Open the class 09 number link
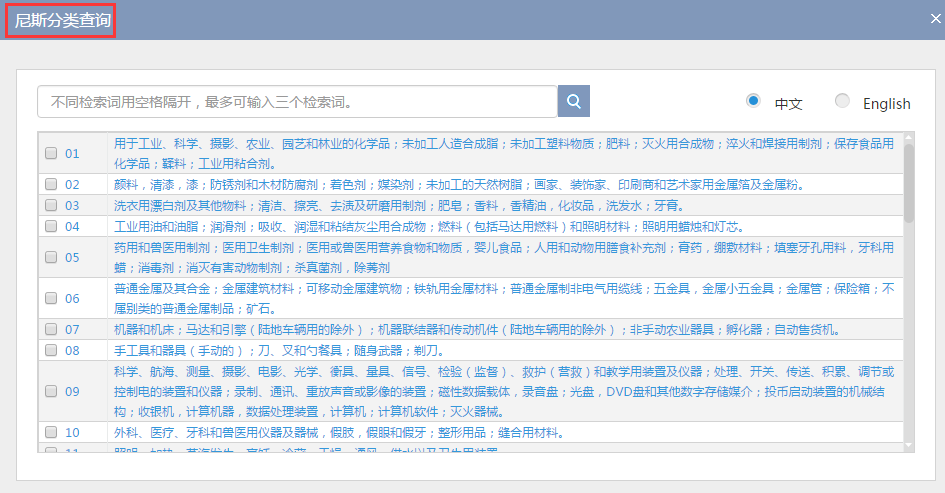Viewport: 945px width, 493px height. pyautogui.click(x=72, y=391)
